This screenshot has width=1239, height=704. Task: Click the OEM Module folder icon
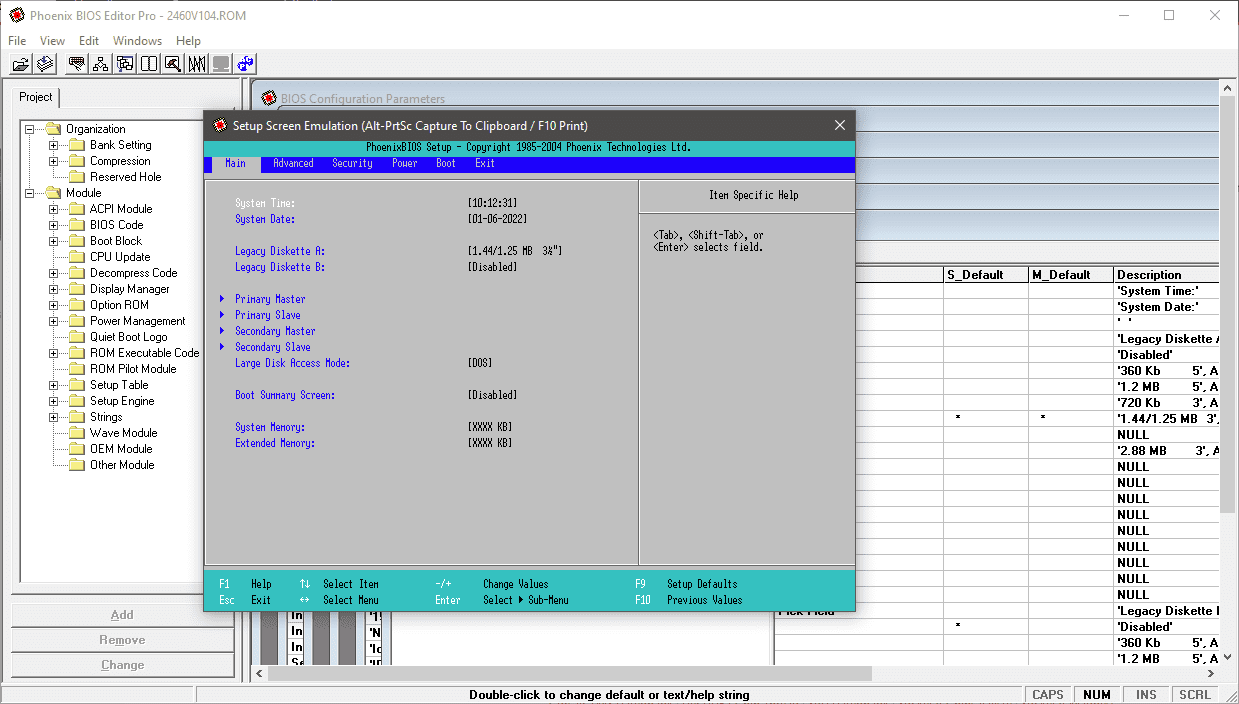[x=77, y=449]
